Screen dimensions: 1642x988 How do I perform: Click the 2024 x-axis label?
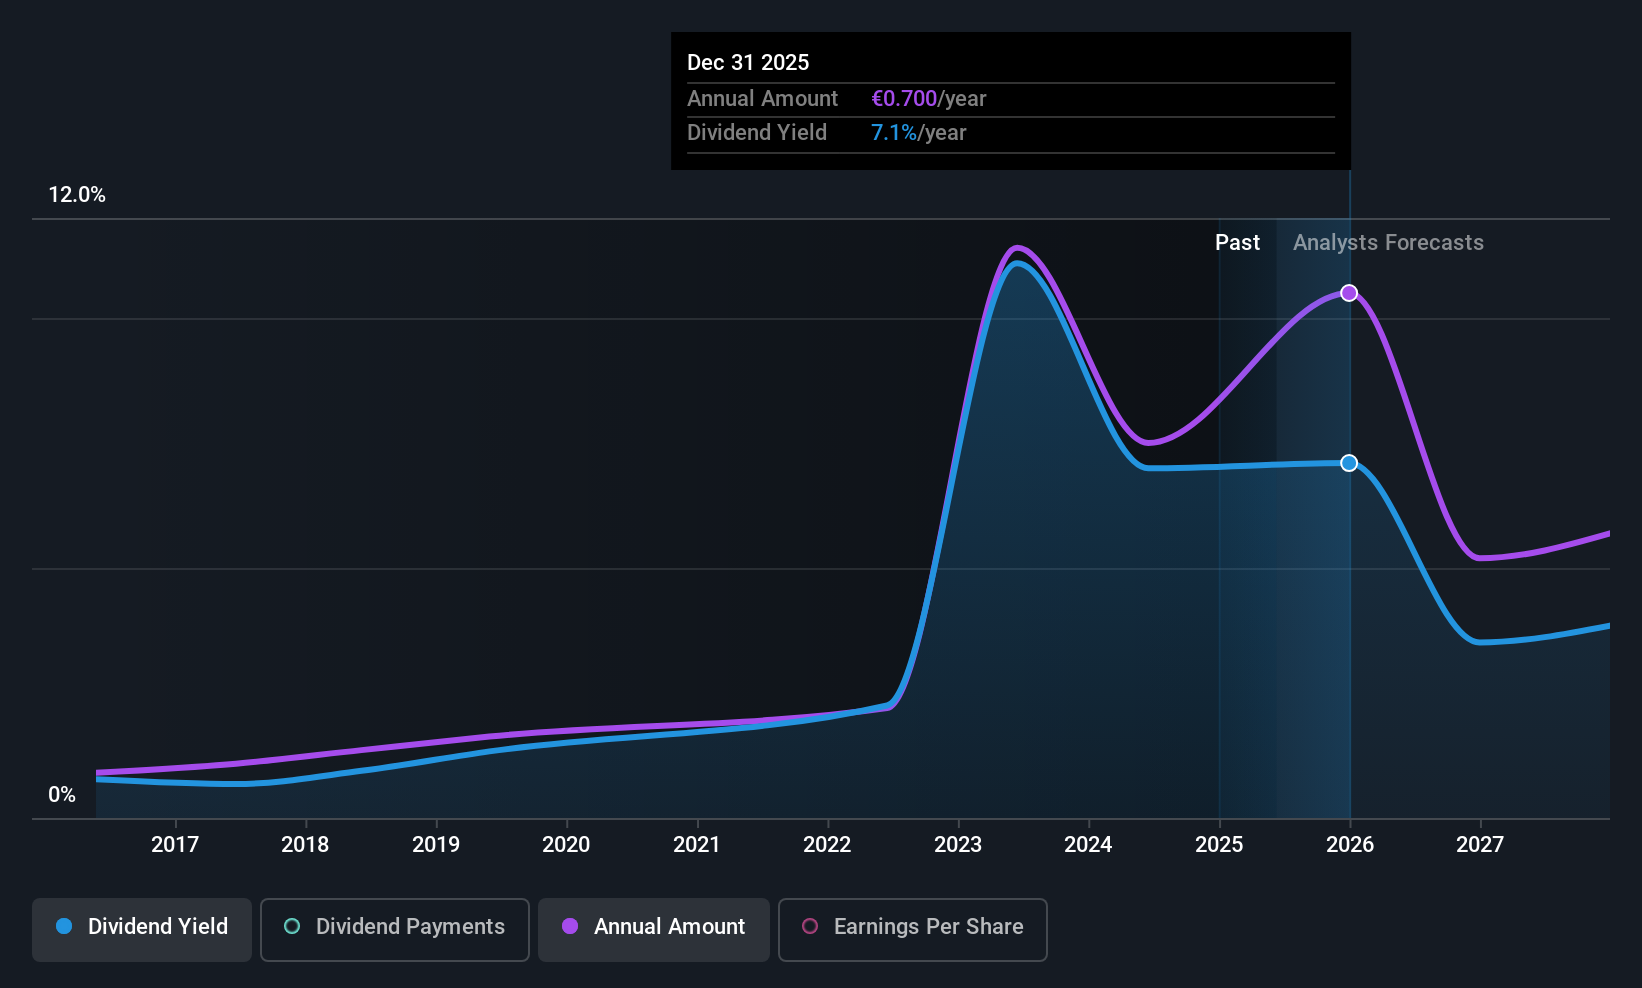point(1088,845)
